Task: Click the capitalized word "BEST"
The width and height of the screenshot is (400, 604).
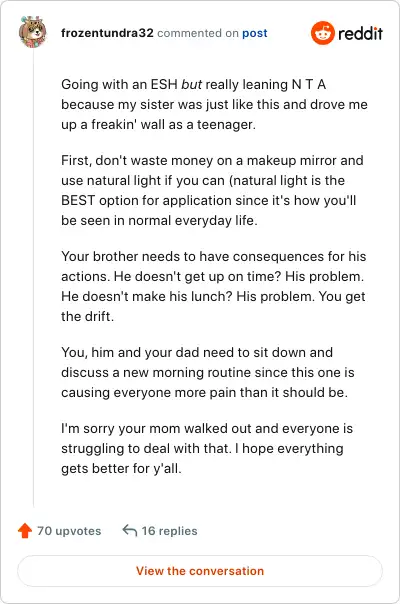Action: click(x=78, y=200)
